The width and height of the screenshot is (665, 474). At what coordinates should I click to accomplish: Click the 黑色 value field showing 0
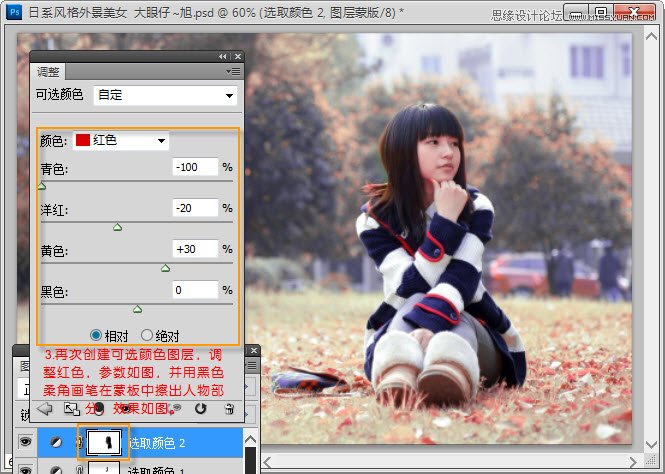click(195, 290)
